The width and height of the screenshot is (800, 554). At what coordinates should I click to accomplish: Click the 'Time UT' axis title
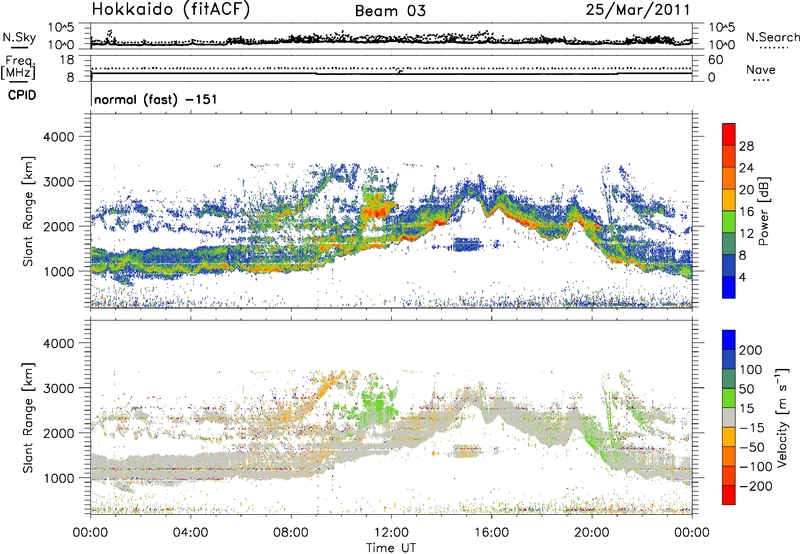[391, 548]
